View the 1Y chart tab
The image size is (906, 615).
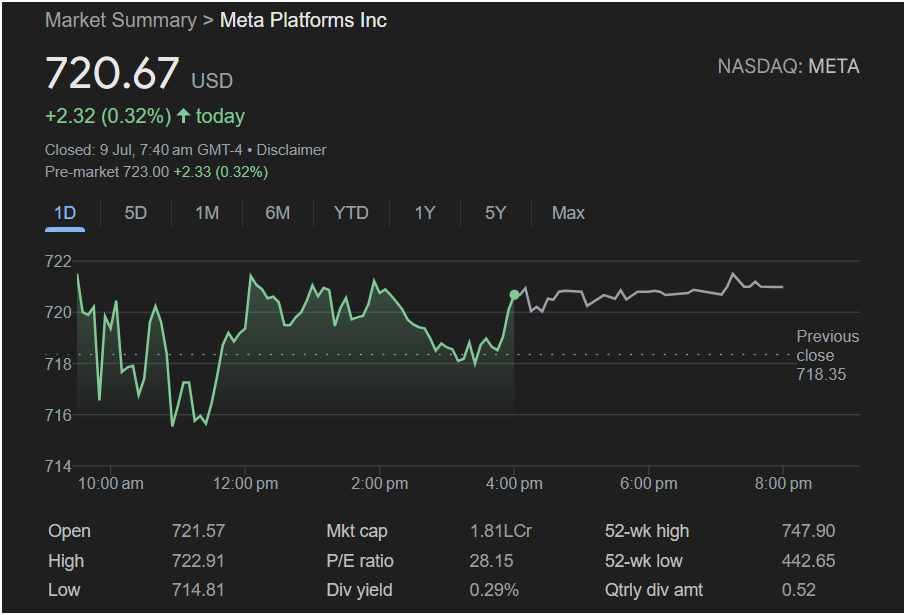pyautogui.click(x=425, y=213)
